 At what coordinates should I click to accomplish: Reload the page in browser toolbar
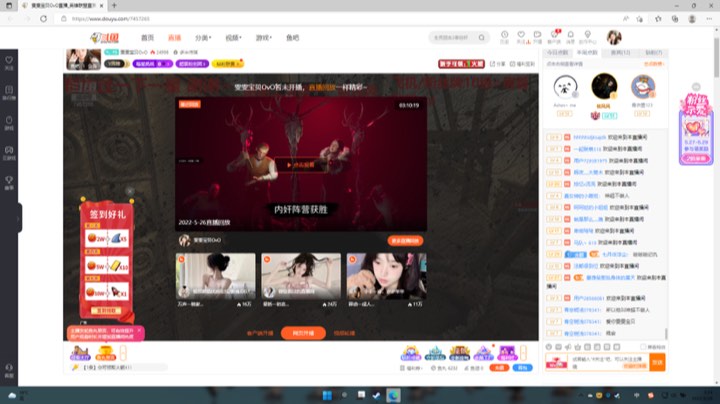click(43, 19)
